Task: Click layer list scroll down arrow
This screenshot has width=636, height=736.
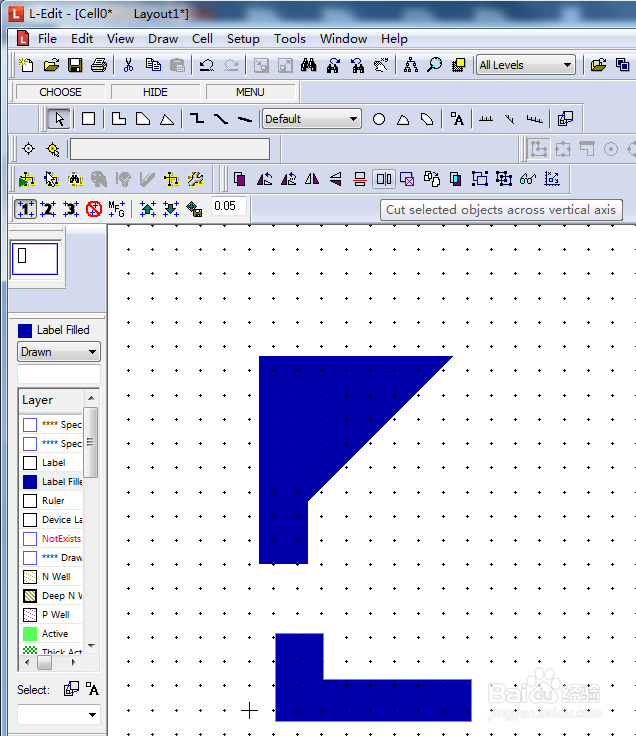Action: (x=91, y=646)
